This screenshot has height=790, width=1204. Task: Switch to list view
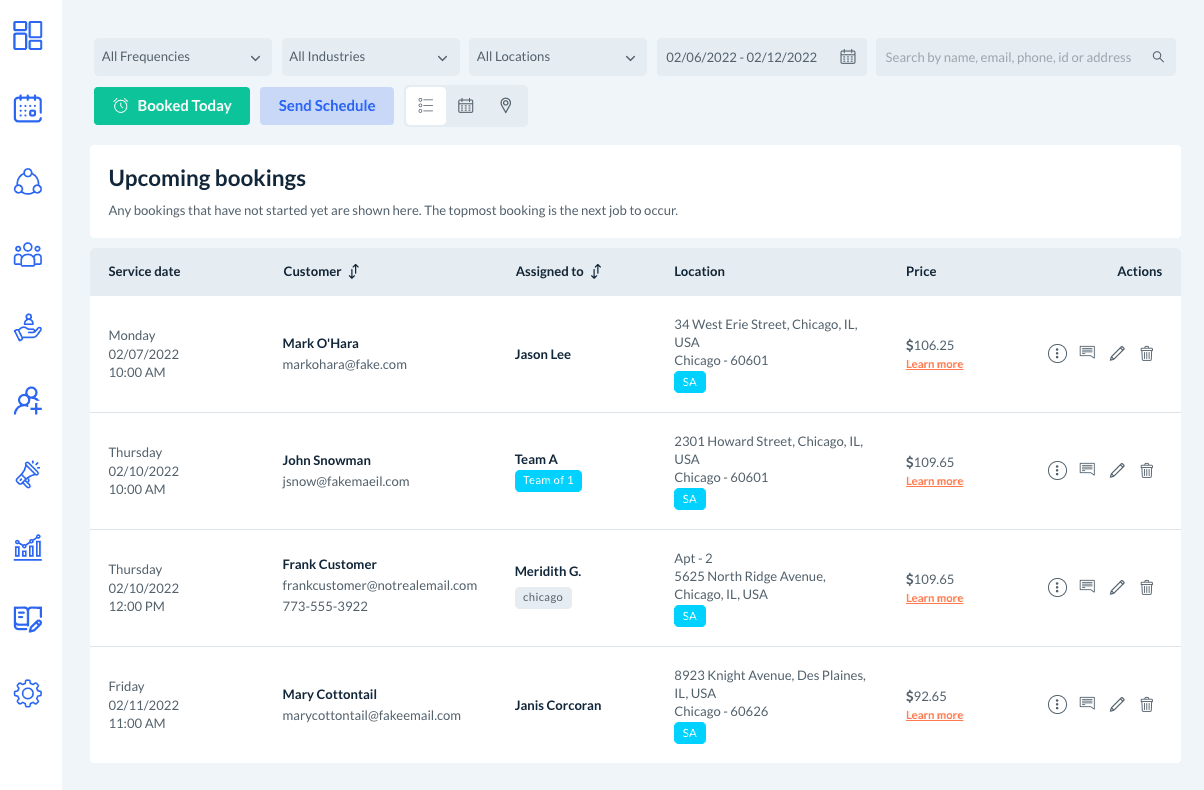[426, 106]
